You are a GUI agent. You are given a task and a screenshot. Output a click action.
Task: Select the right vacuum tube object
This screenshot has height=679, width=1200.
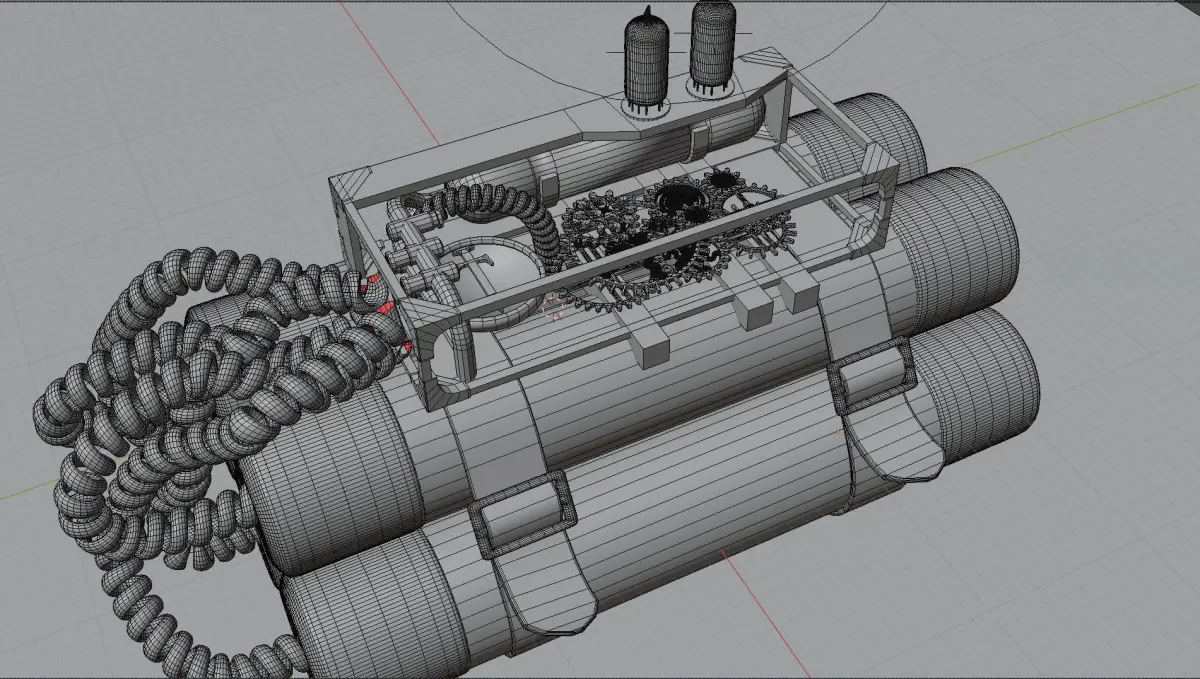click(711, 48)
